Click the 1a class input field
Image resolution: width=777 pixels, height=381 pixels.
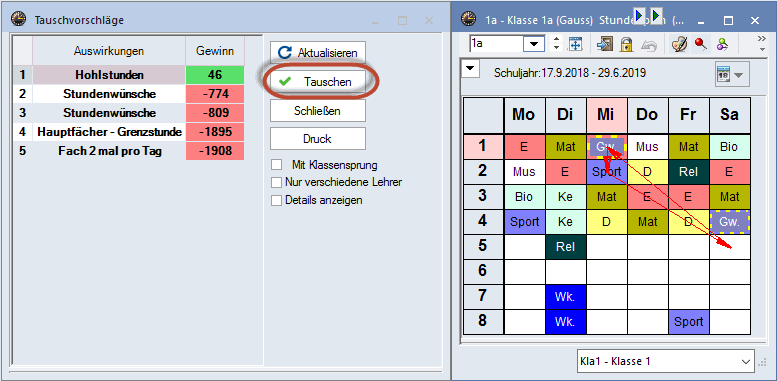pyautogui.click(x=497, y=44)
